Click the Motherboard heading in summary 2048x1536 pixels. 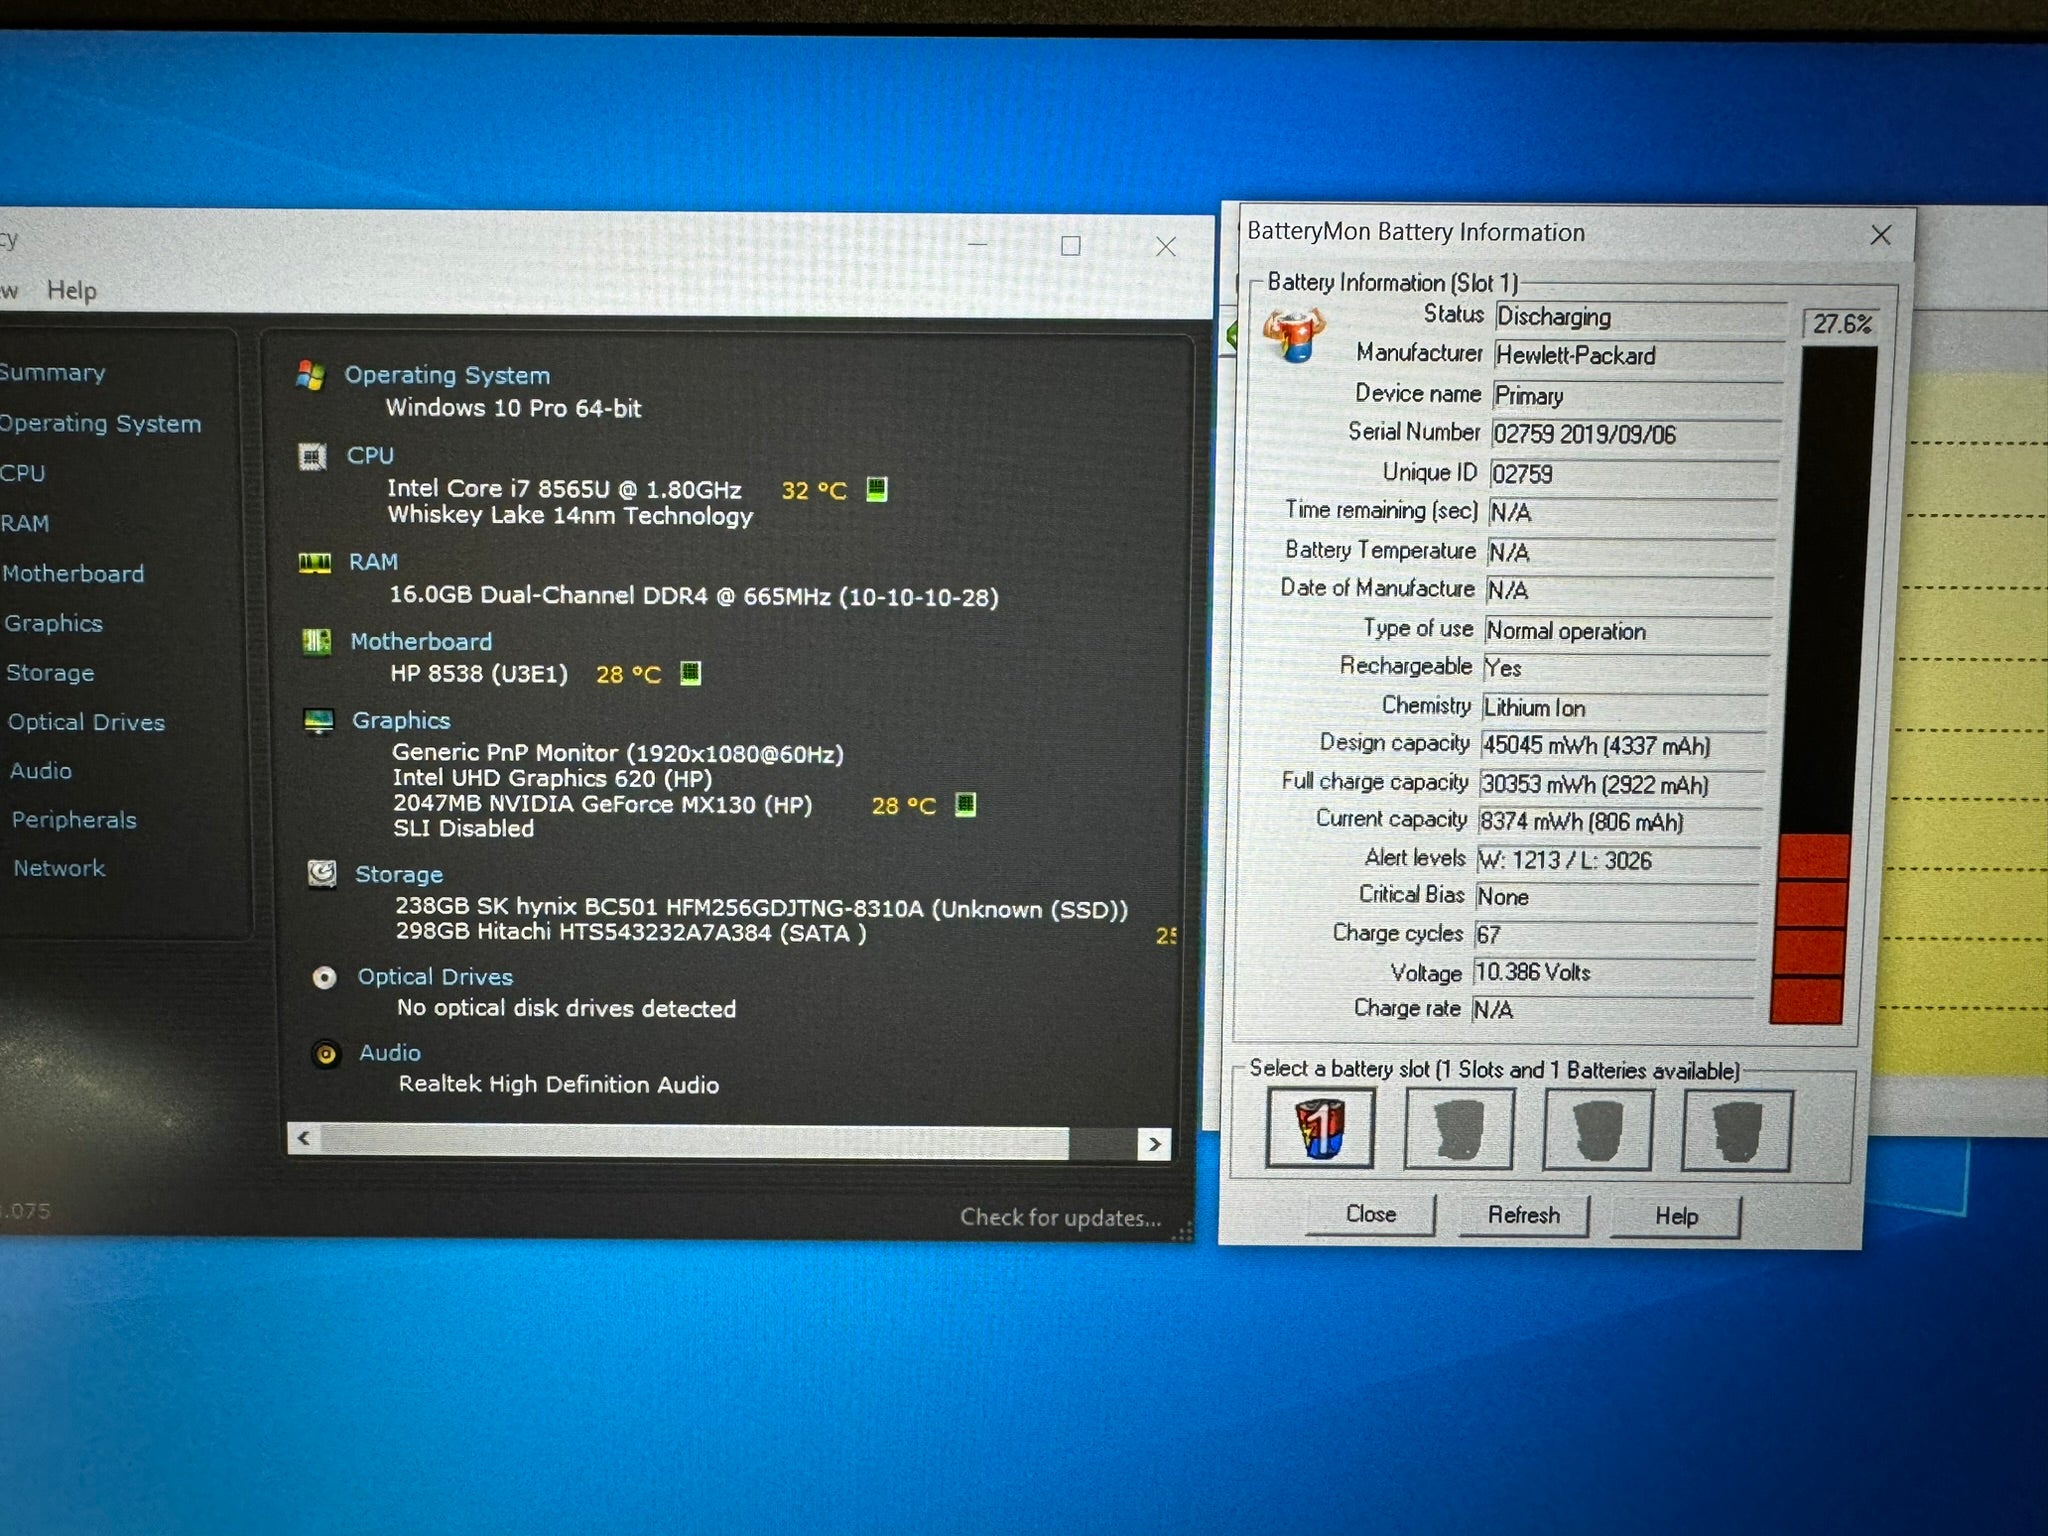(x=421, y=641)
